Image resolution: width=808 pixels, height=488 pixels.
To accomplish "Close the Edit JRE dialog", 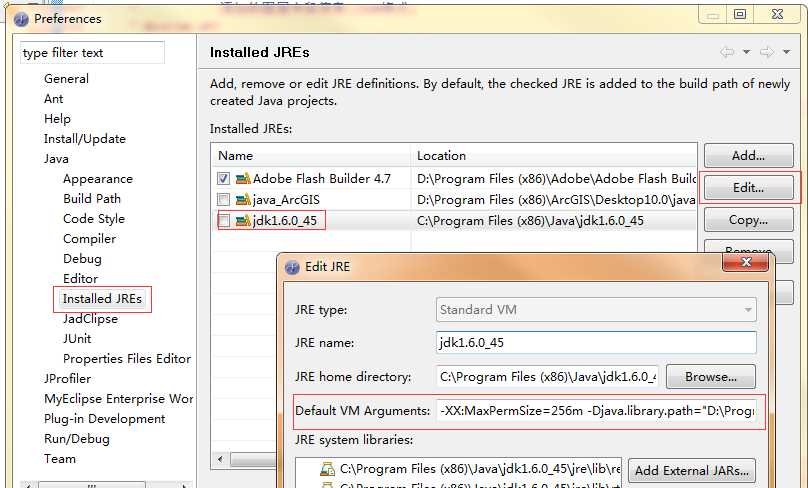I will pyautogui.click(x=745, y=263).
